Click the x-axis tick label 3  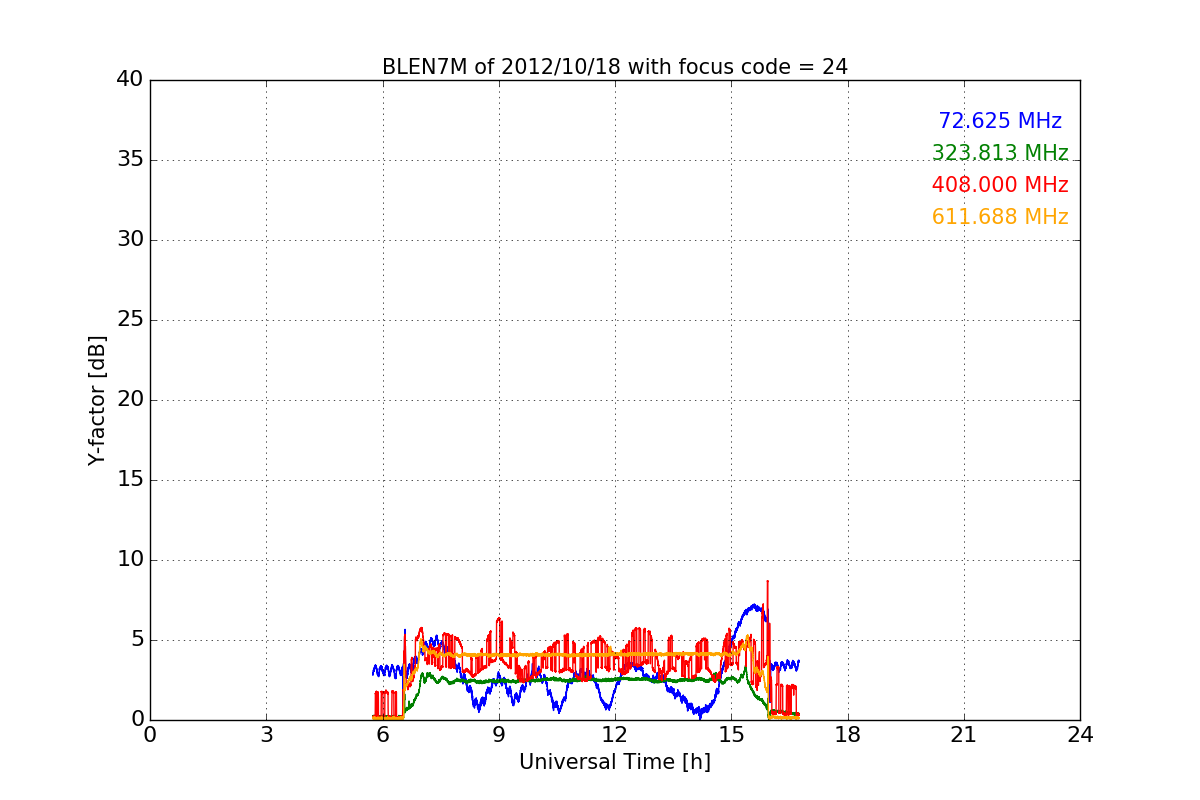[267, 735]
